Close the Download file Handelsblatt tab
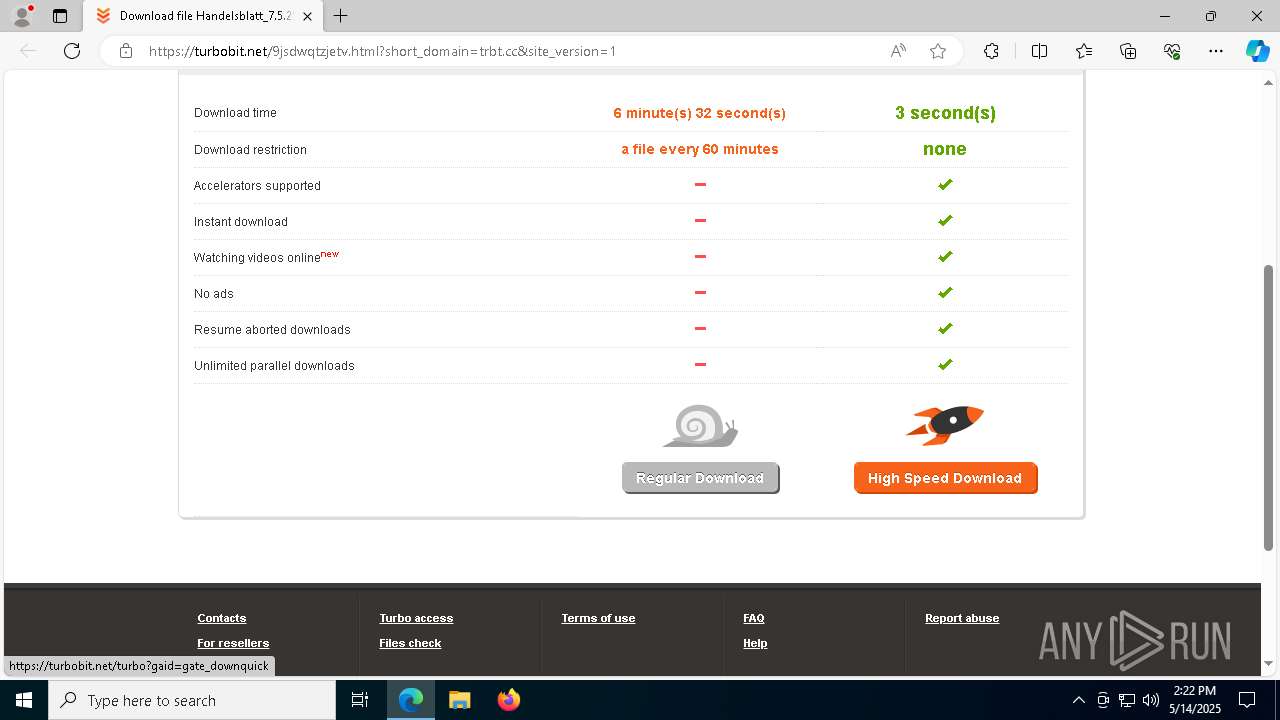Screen dimensions: 1280x720 (x=307, y=16)
